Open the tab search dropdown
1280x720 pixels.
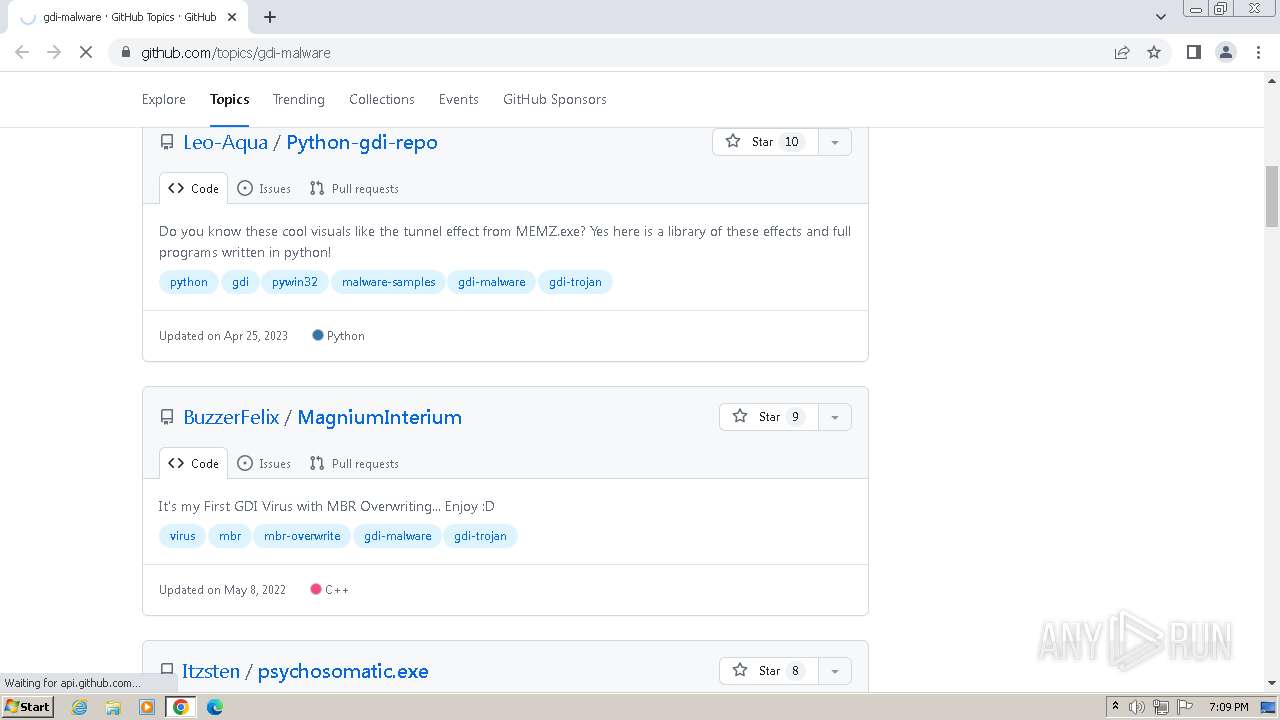(x=1160, y=16)
